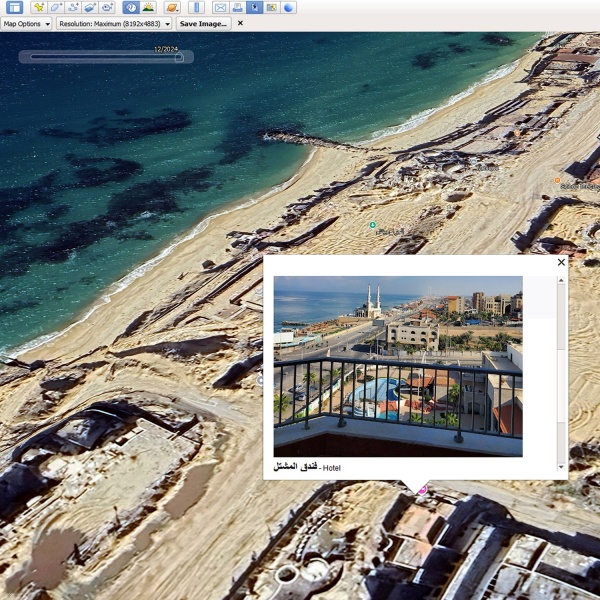The image size is (600, 600).
Task: Click the View in Google Maps icon
Action: pyautogui.click(x=271, y=7)
